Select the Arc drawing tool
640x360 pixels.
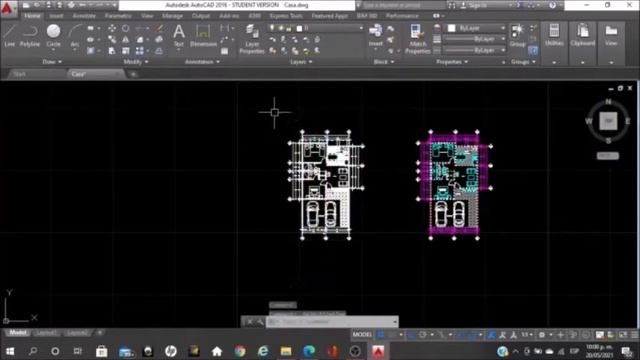[x=75, y=35]
